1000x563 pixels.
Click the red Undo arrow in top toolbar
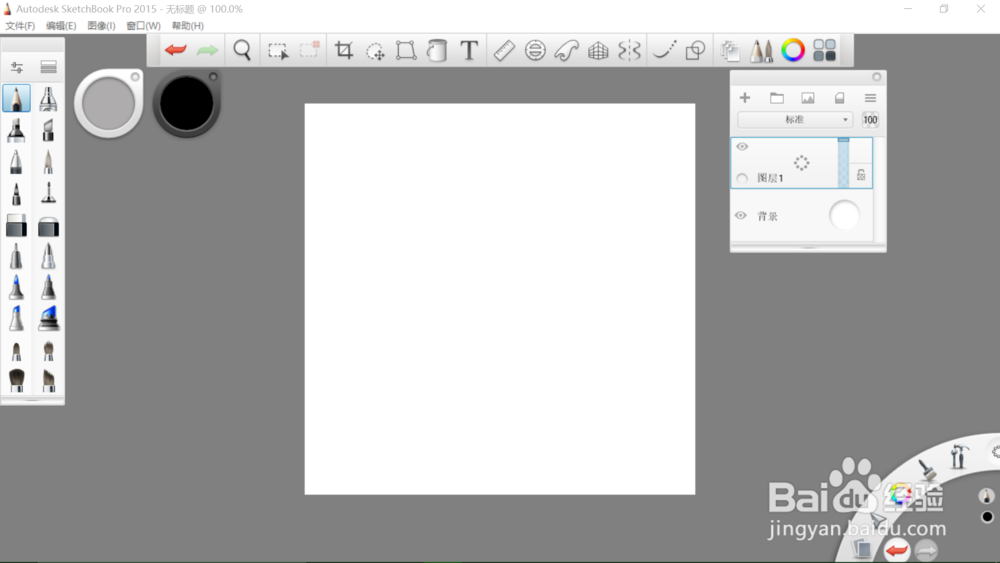[x=175, y=50]
